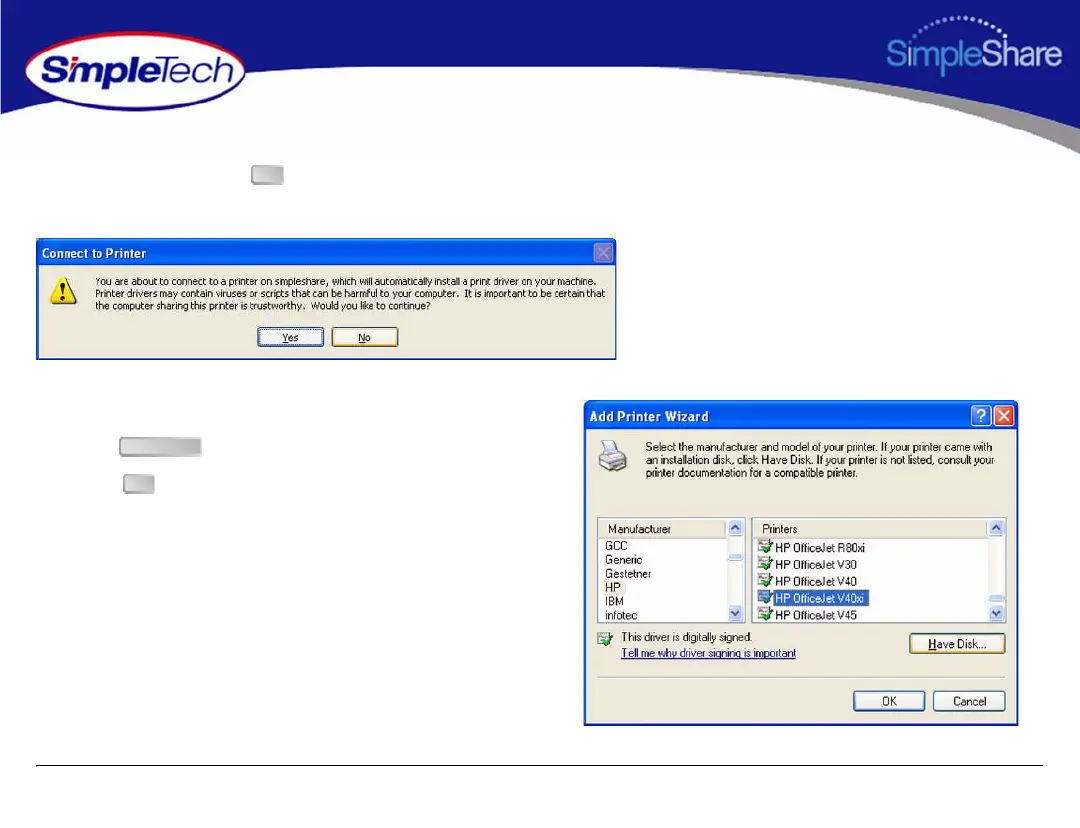This screenshot has height=828, width=1080.
Task: Click No in Connect to Printer dialog
Action: point(364,337)
